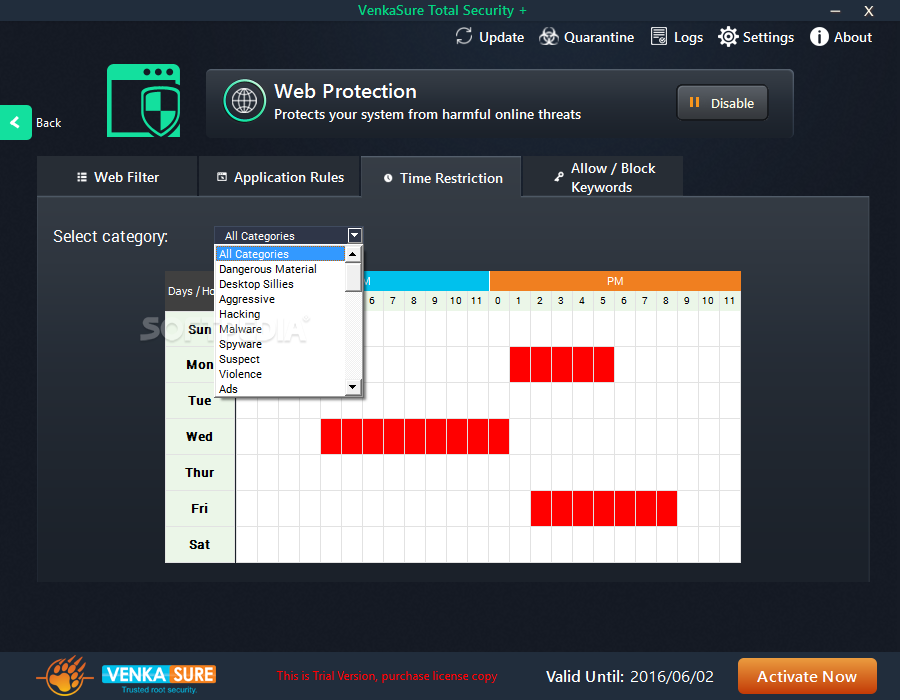Toggle Wednesday 11 AM red block

tap(478, 436)
